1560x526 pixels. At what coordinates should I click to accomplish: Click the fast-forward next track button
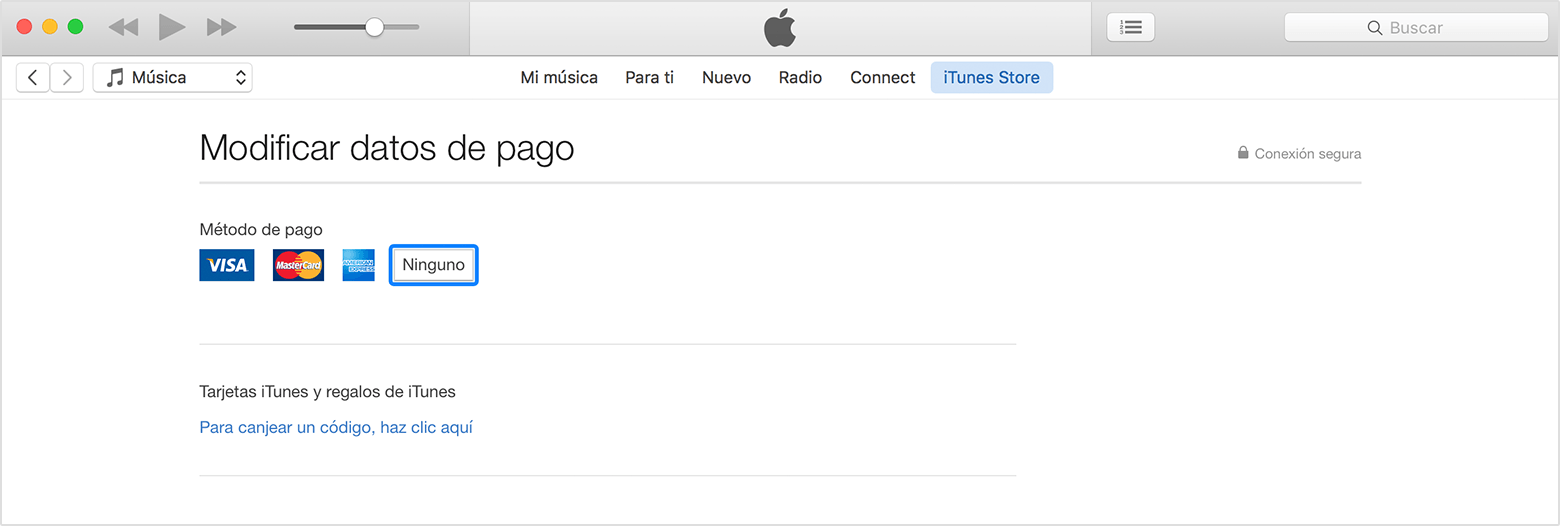[x=221, y=27]
